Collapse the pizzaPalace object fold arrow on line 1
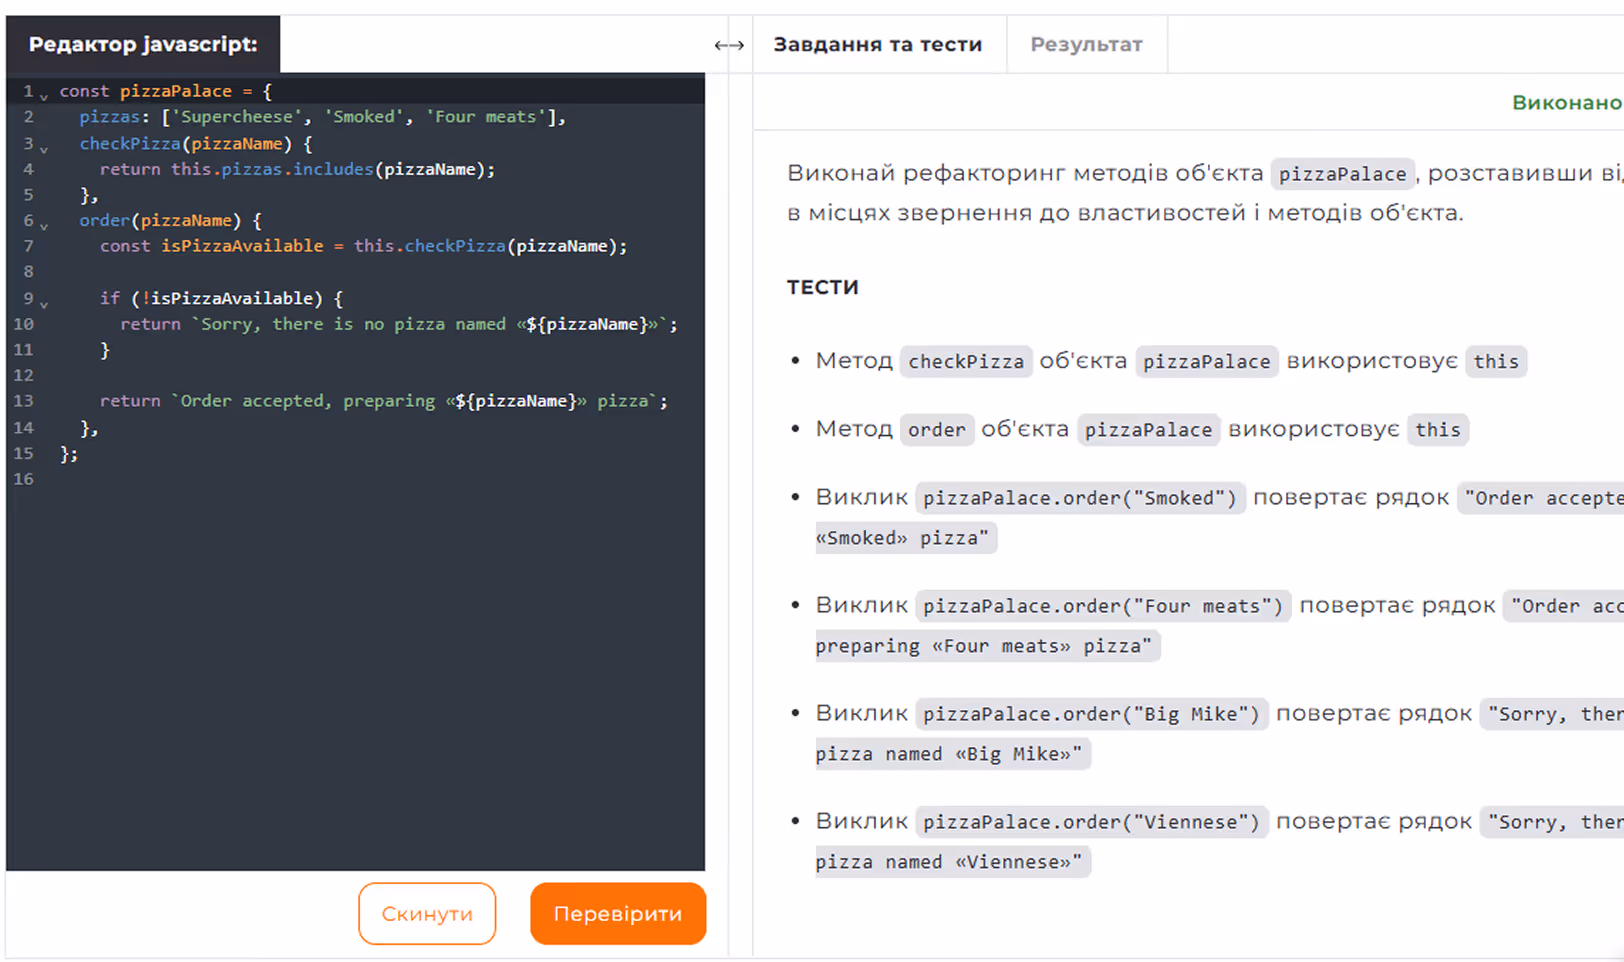Screen dimensions: 1624x962 tap(44, 96)
